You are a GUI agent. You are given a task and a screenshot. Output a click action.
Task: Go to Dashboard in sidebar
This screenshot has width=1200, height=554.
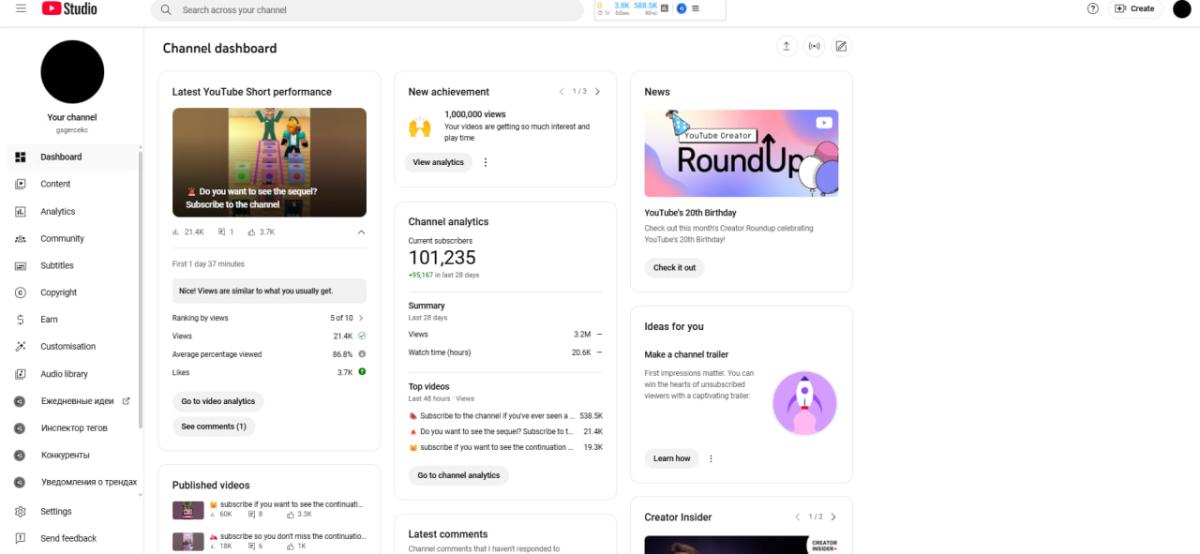(72, 157)
